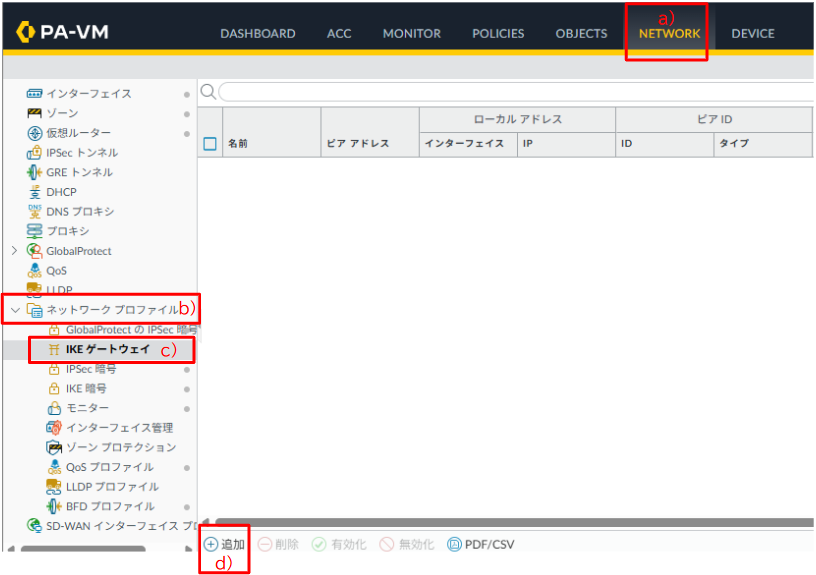Viewport: 816px width, 575px height.
Task: Click into the search input field
Action: pos(516,92)
